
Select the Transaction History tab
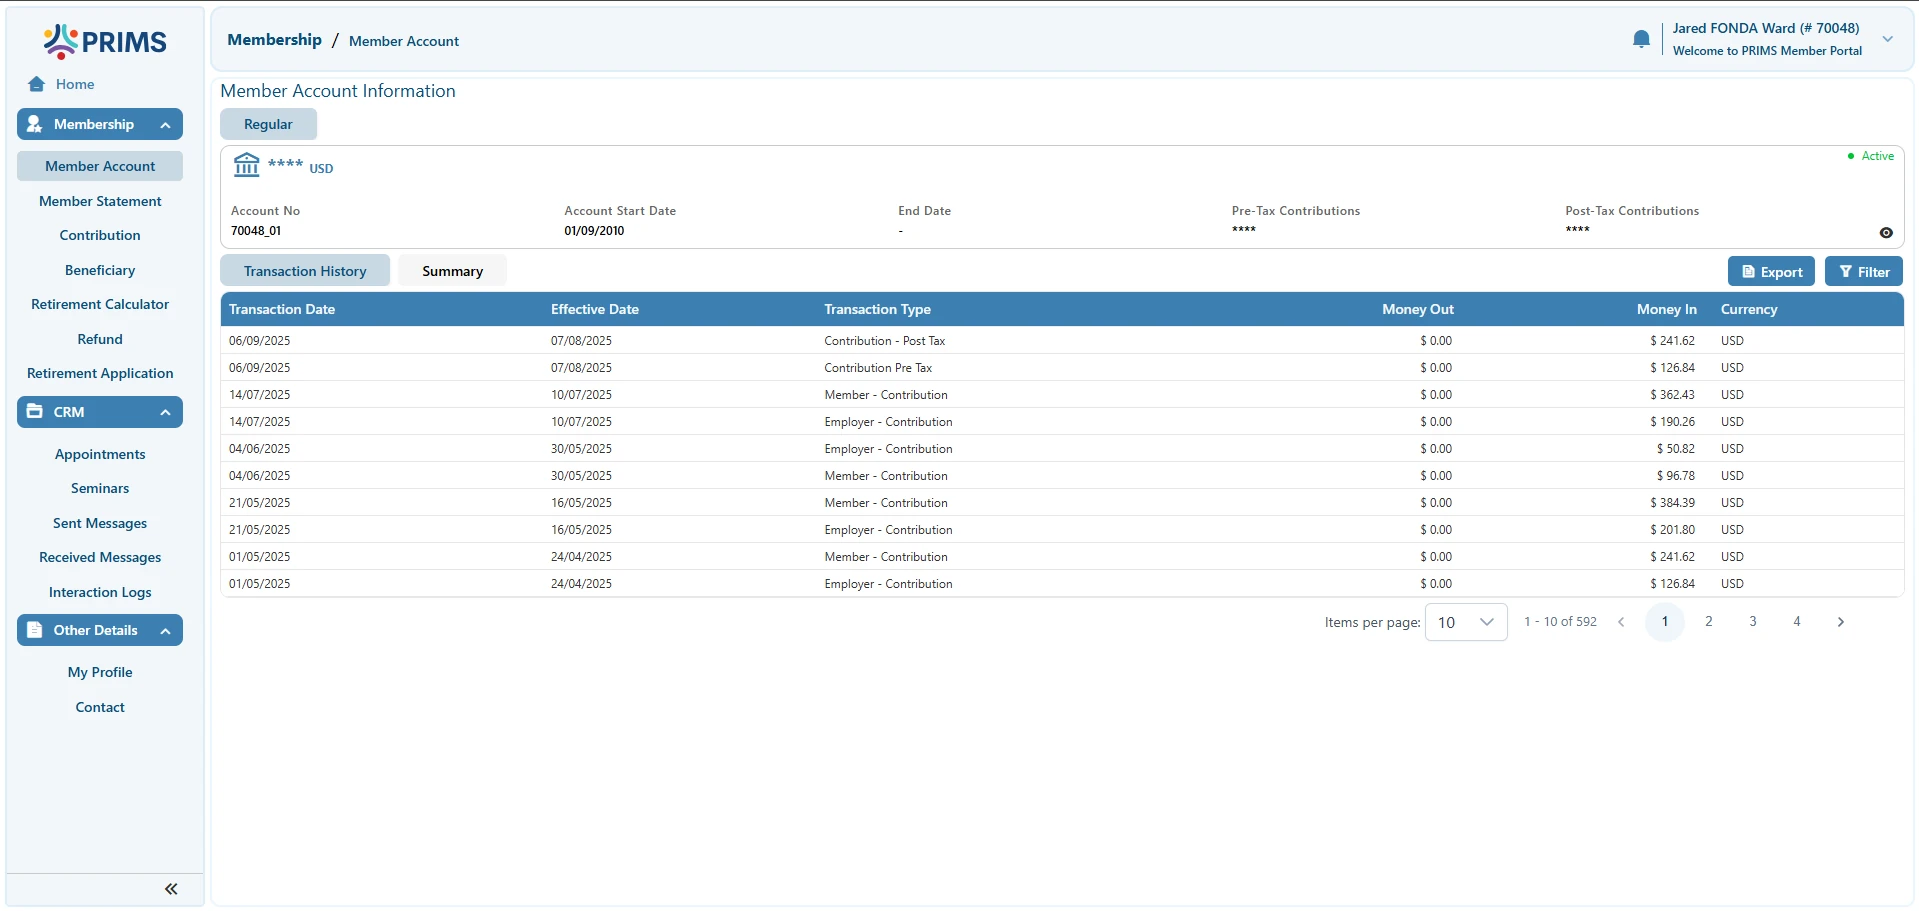pyautogui.click(x=305, y=271)
